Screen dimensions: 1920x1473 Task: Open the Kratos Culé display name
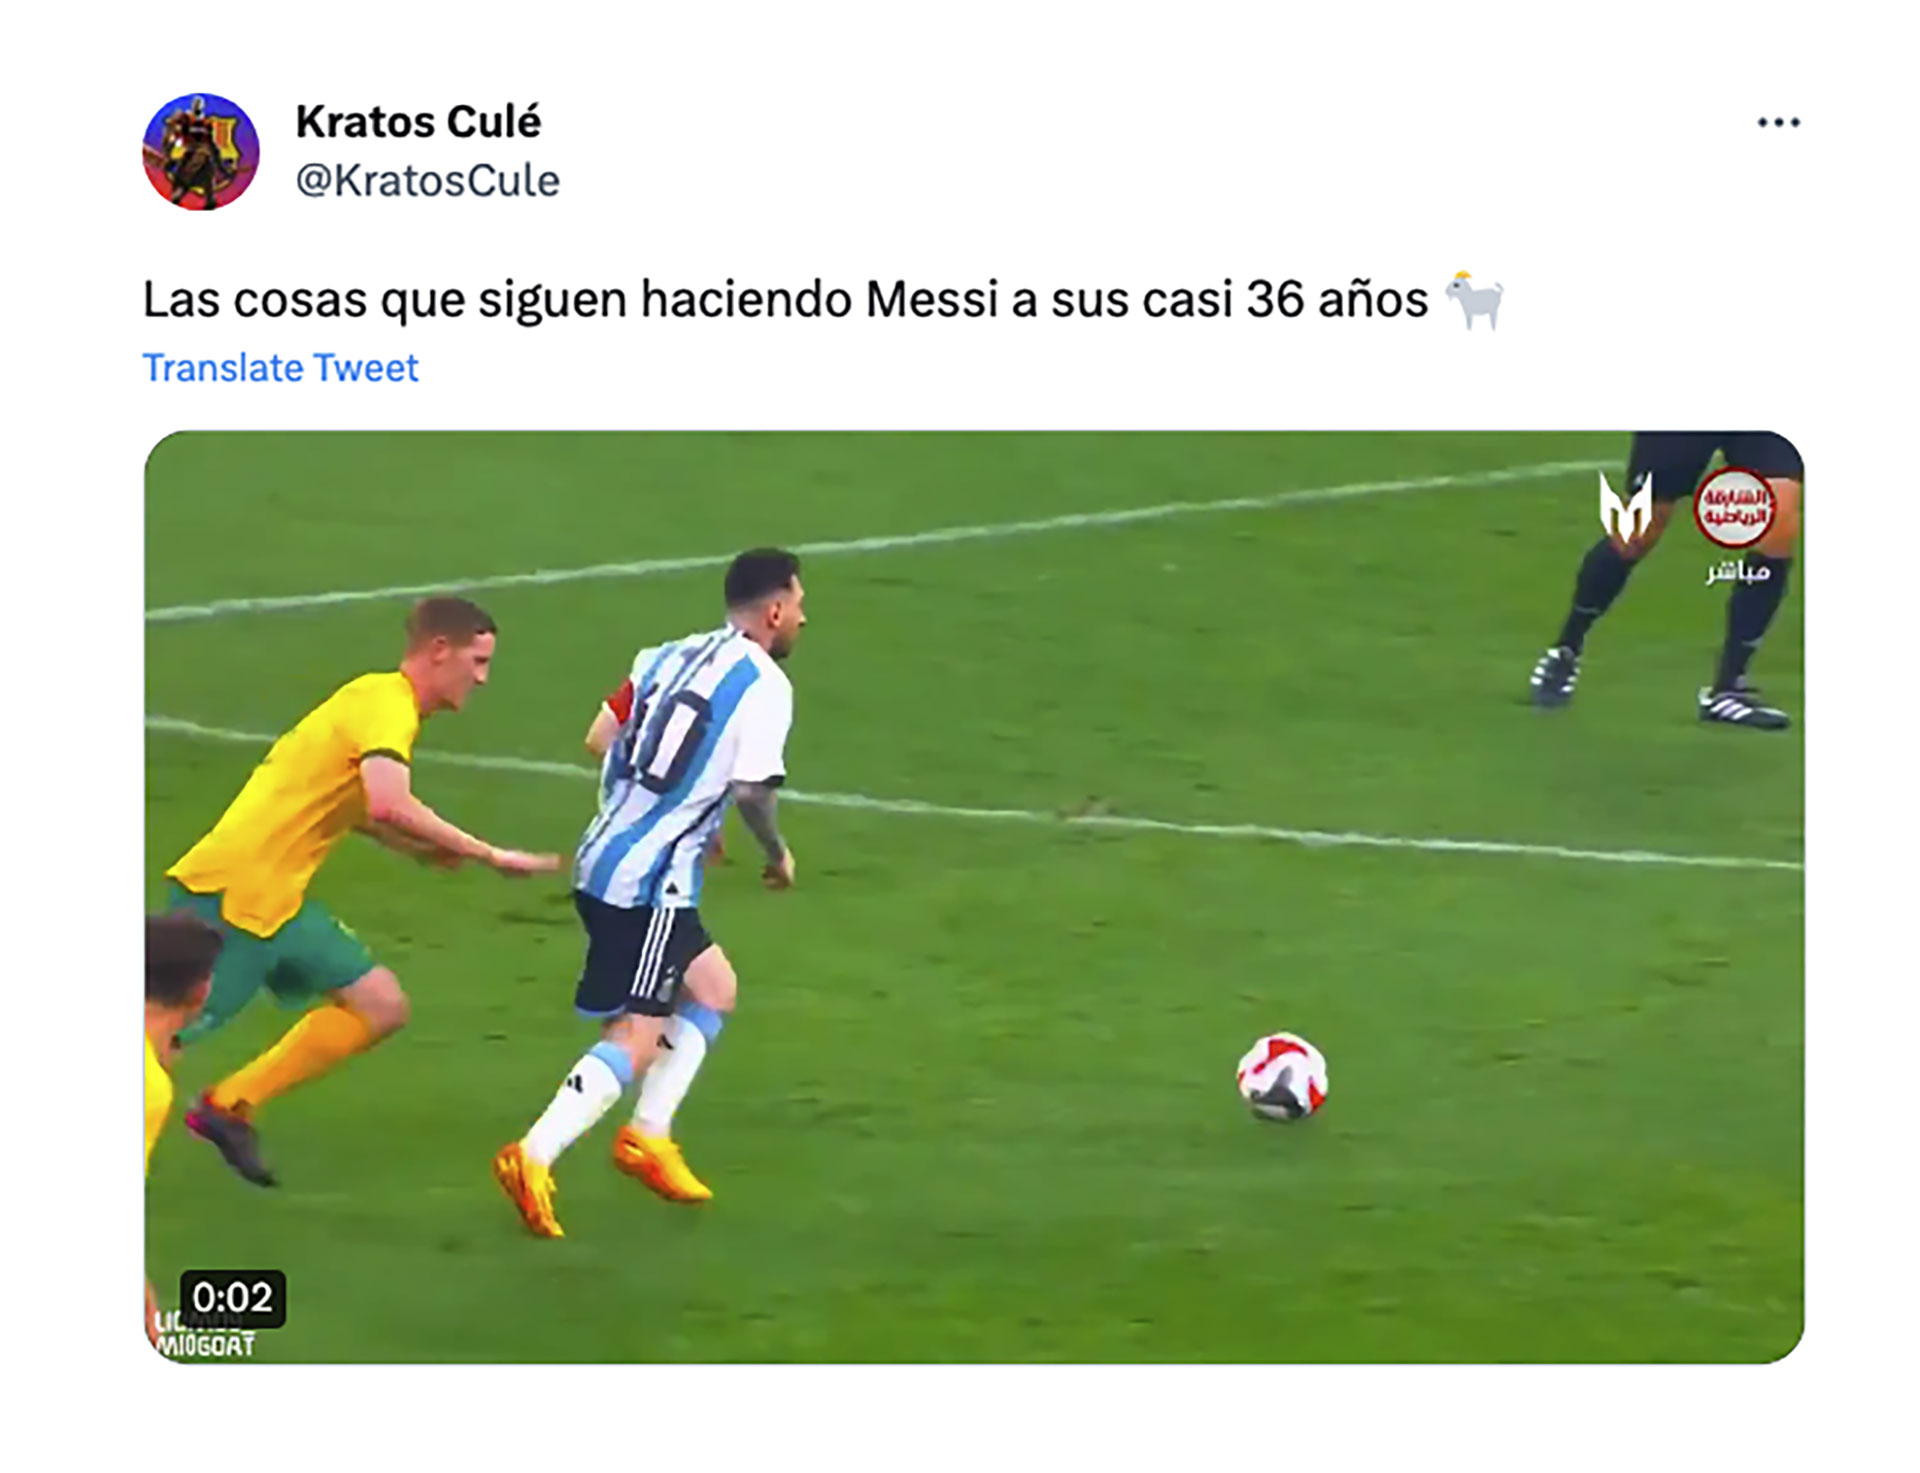click(418, 122)
